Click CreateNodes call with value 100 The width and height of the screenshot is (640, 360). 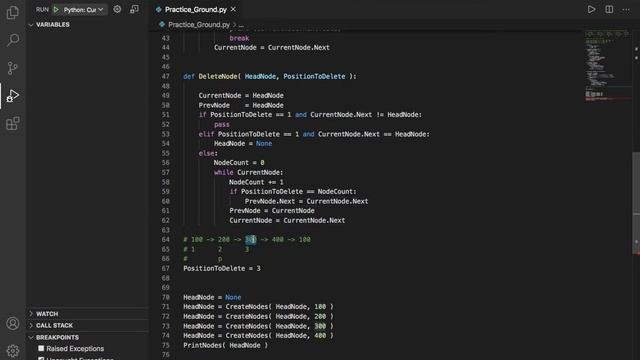pyautogui.click(x=279, y=307)
